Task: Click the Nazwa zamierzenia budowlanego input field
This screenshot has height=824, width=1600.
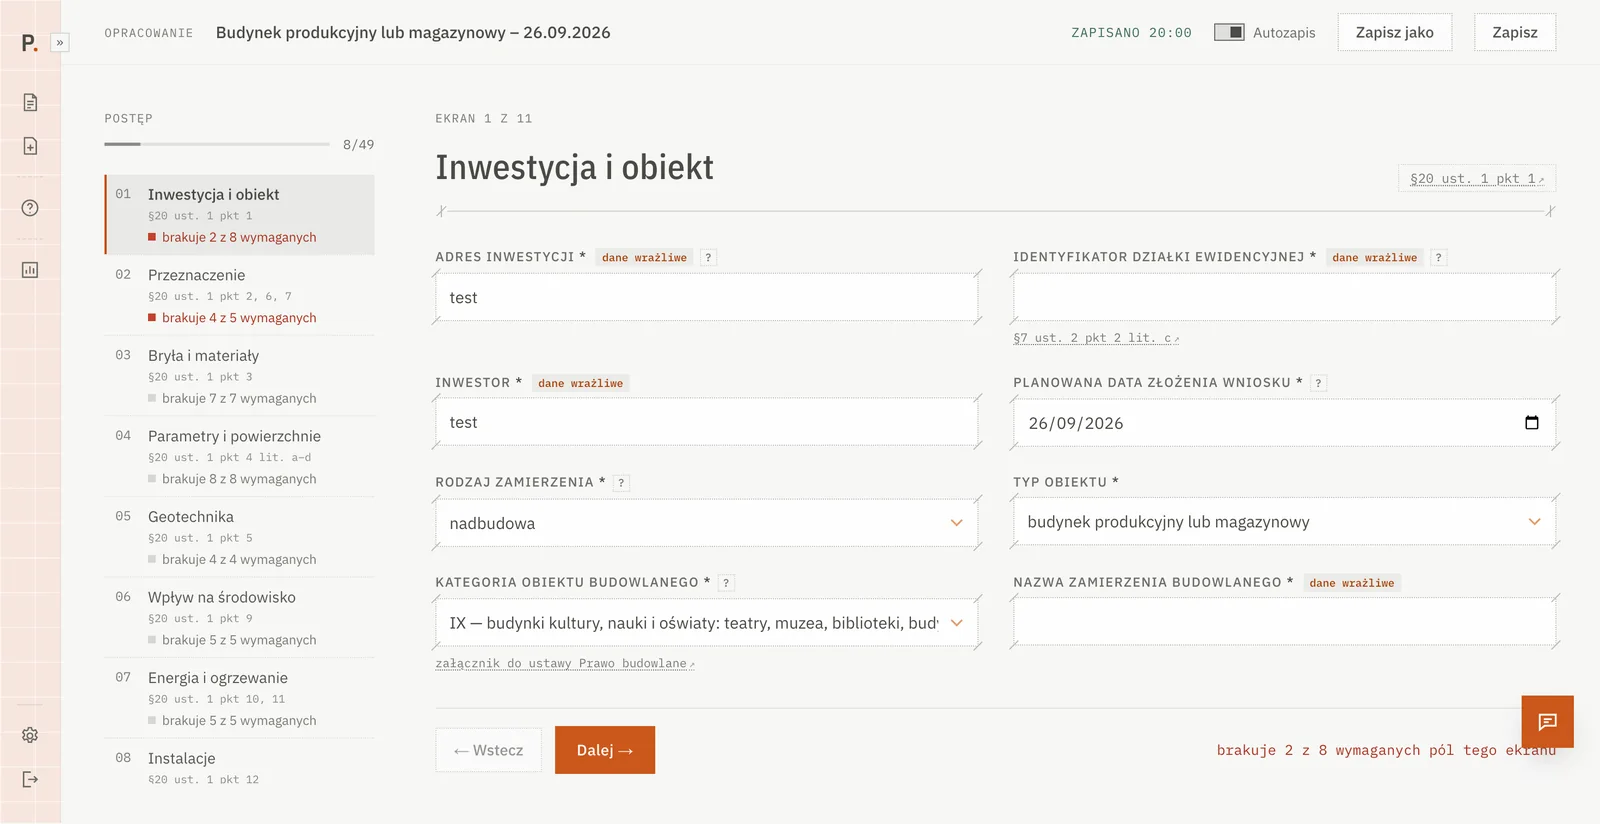Action: (x=1285, y=623)
